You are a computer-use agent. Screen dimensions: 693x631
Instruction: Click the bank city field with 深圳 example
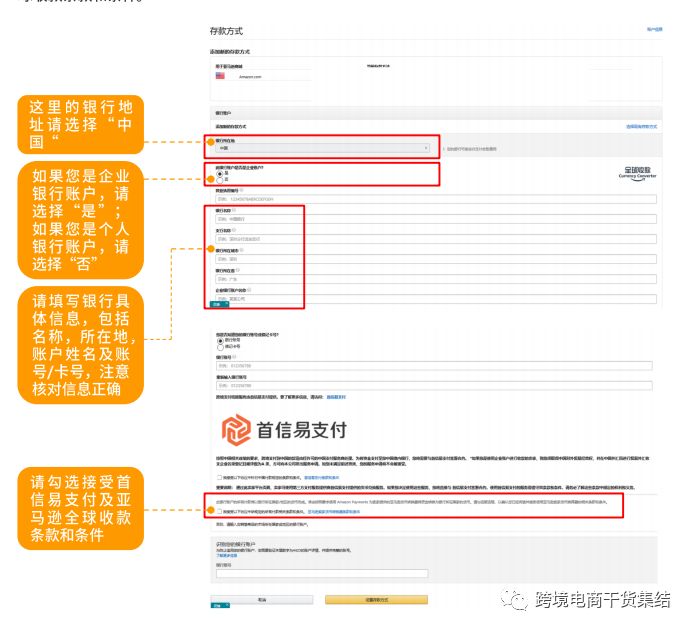click(436, 259)
